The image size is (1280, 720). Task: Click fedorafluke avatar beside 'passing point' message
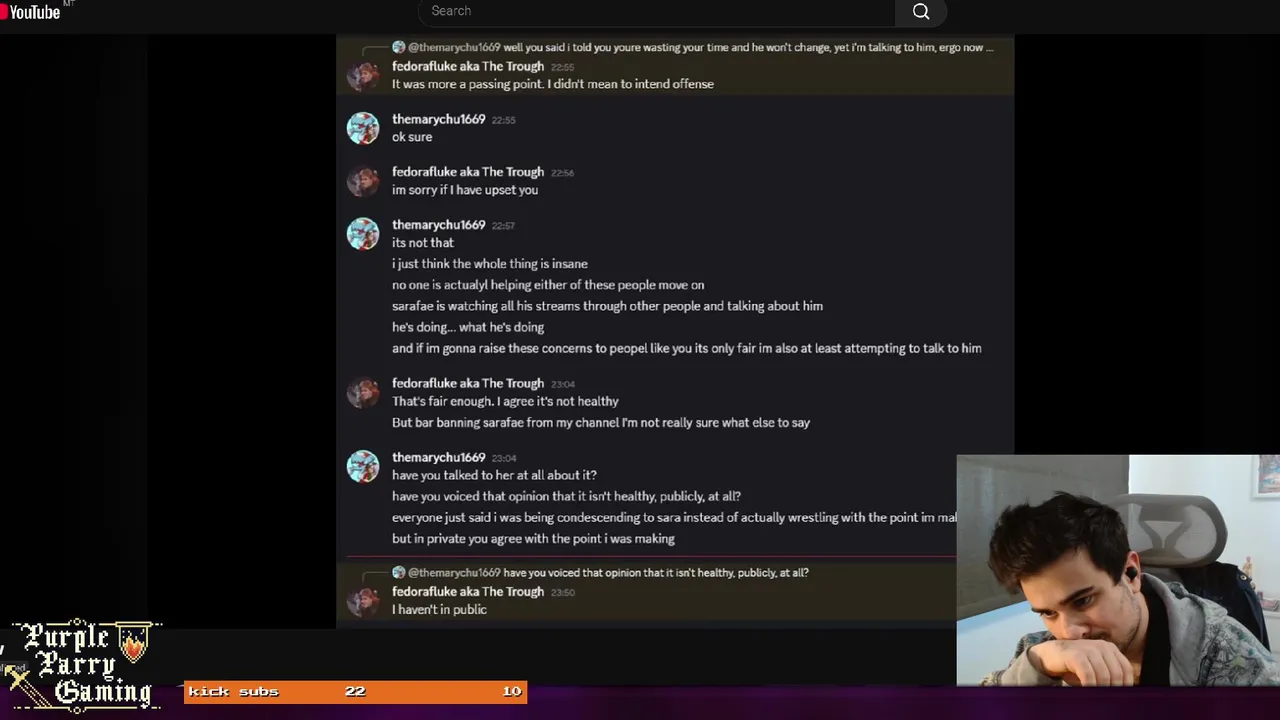pyautogui.click(x=363, y=75)
